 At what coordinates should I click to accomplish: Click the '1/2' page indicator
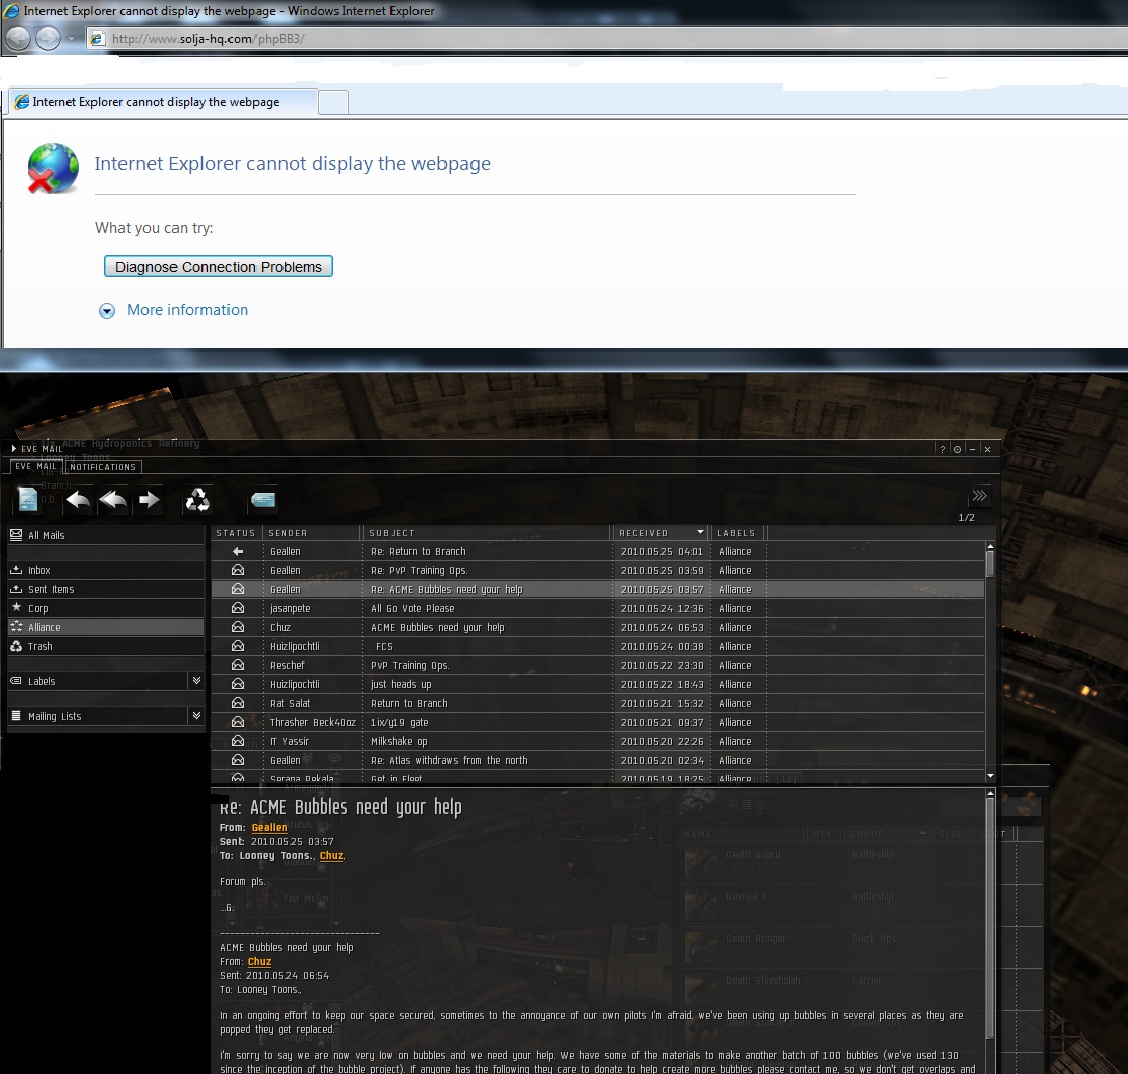point(966,517)
